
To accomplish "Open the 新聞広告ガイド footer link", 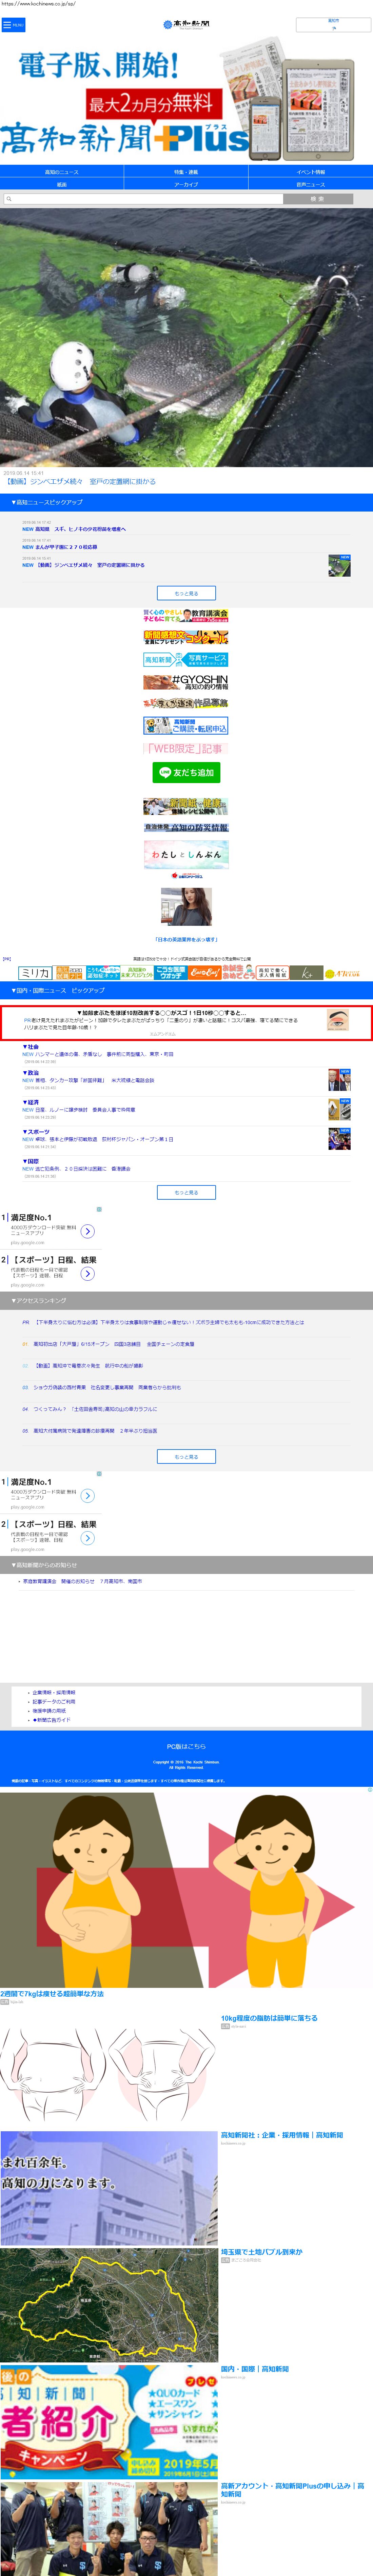I will (52, 1720).
